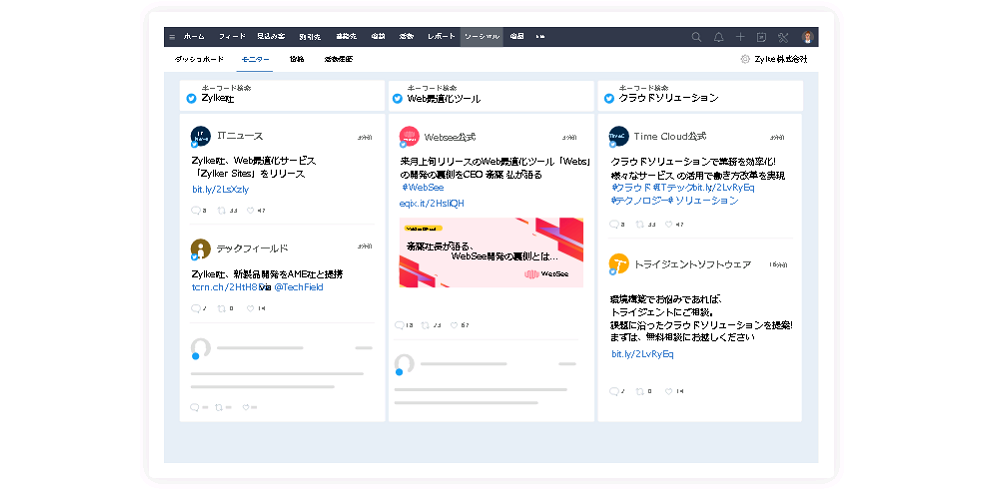Reply to the Time Cloud公式 tweet
The width and height of the screenshot is (1000, 490).
614,224
